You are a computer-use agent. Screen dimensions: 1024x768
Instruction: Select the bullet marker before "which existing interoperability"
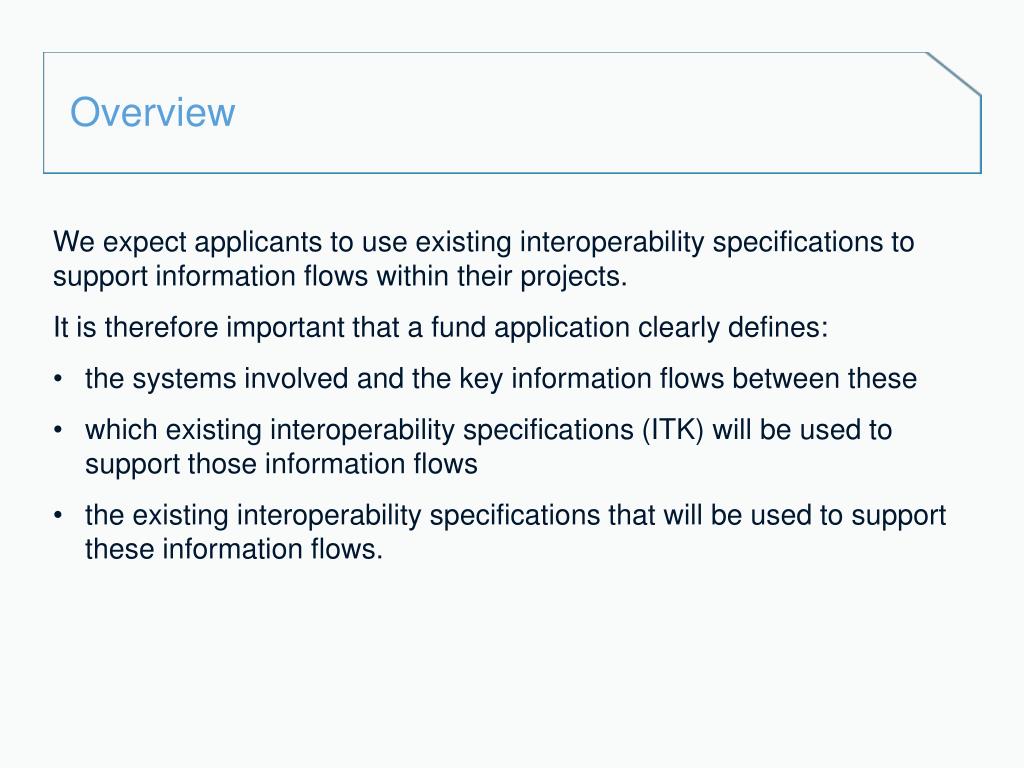(61, 430)
